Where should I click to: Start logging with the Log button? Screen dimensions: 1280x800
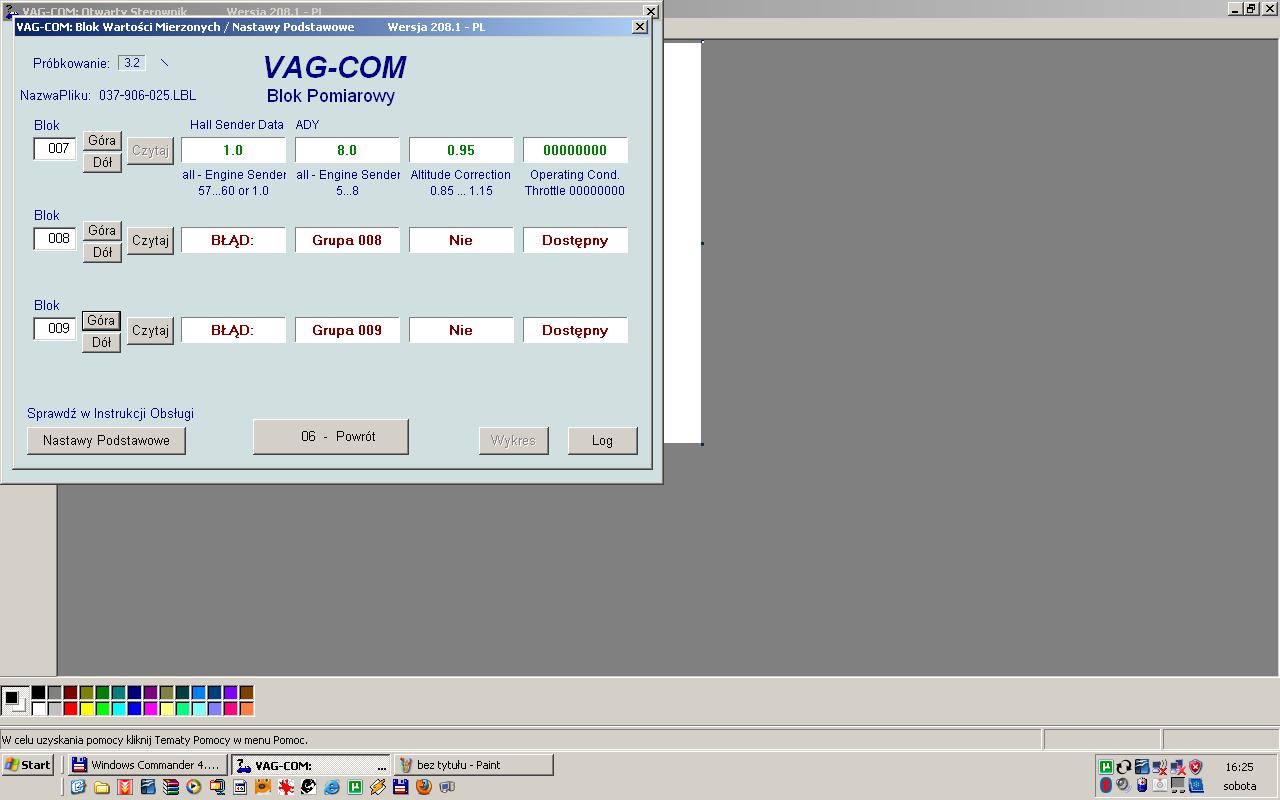tap(603, 441)
